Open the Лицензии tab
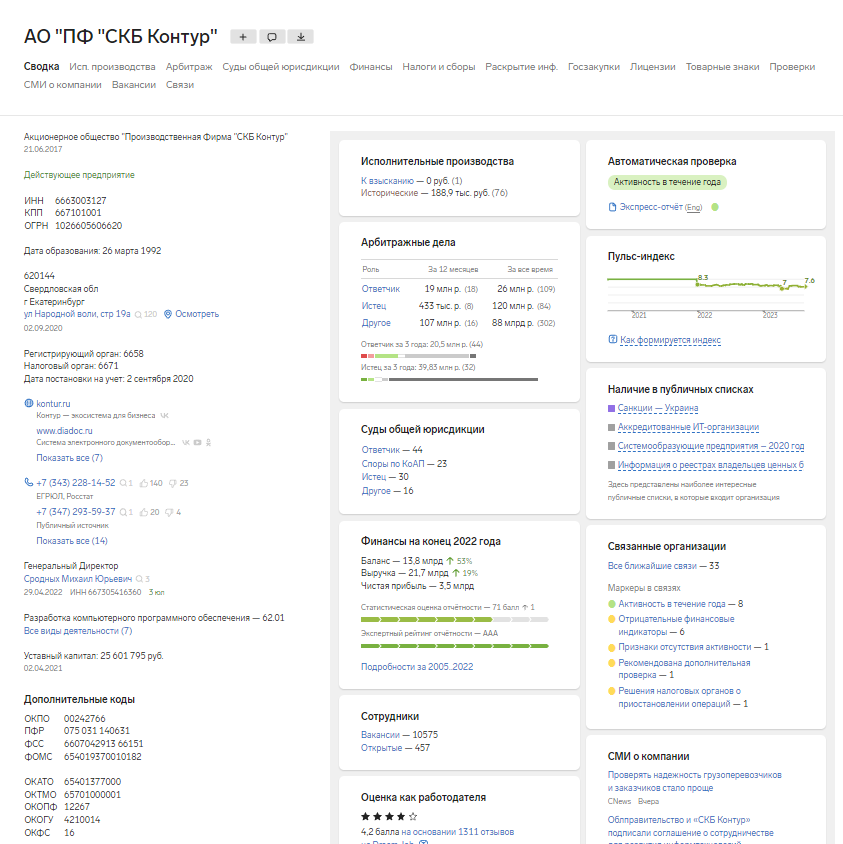Image resolution: width=843 pixels, height=844 pixels. (652, 67)
